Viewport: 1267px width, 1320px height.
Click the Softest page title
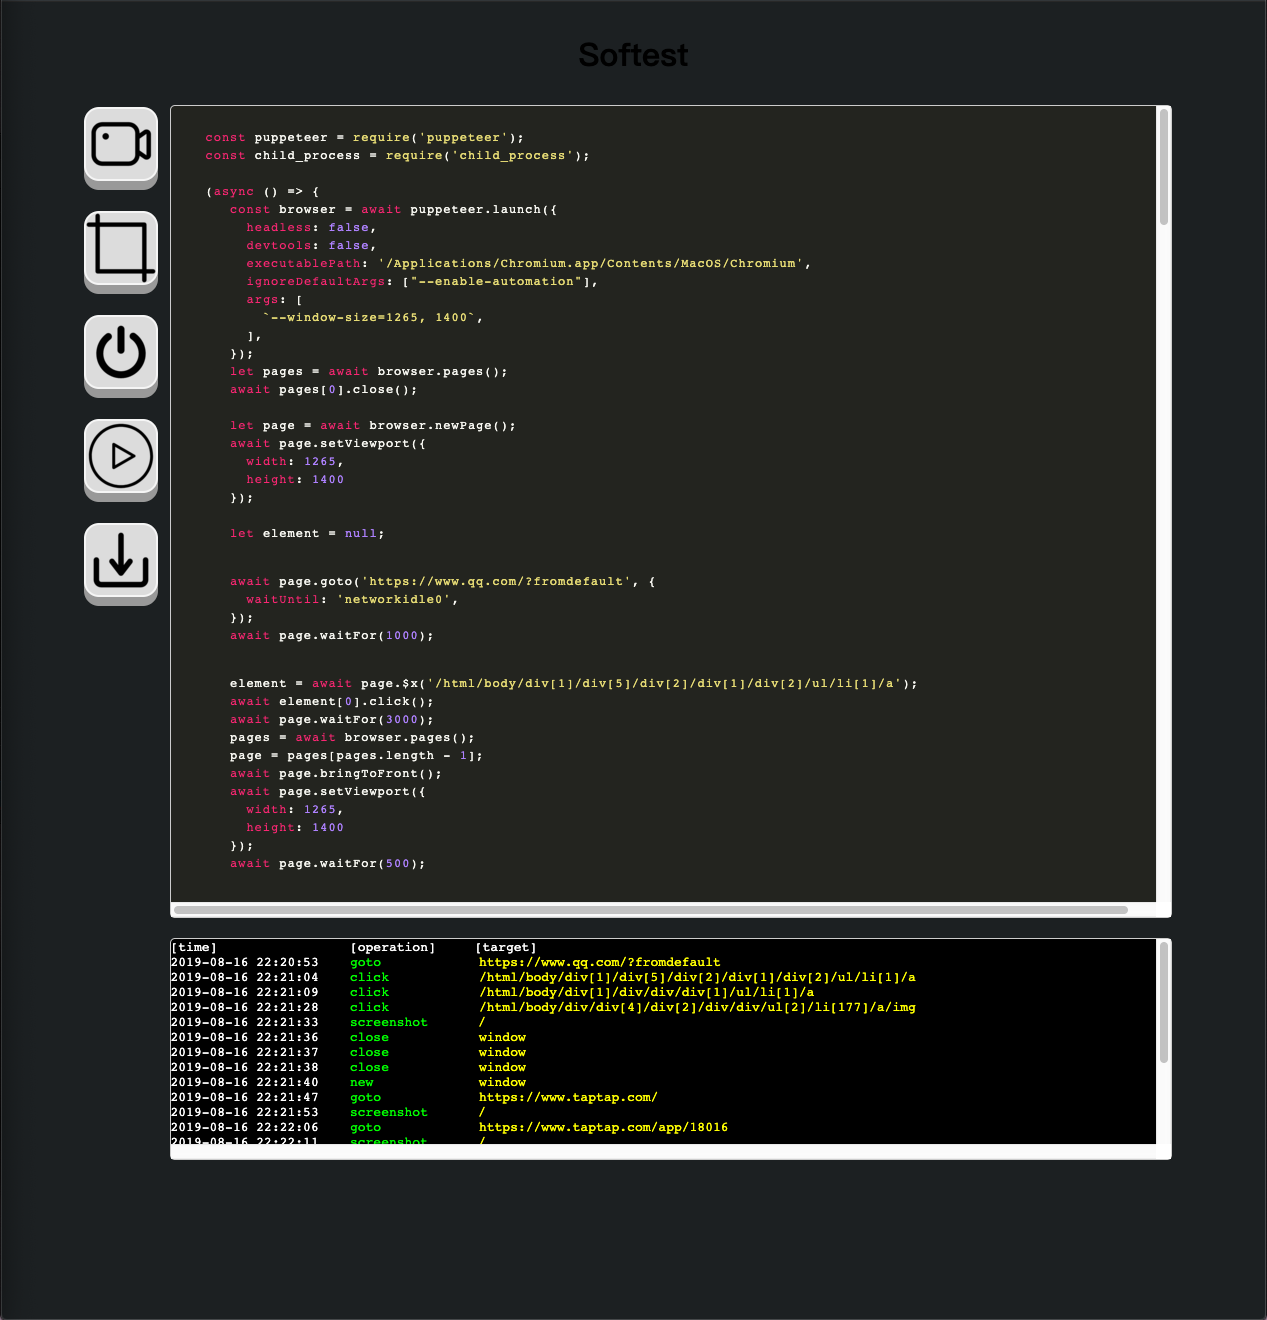[633, 55]
